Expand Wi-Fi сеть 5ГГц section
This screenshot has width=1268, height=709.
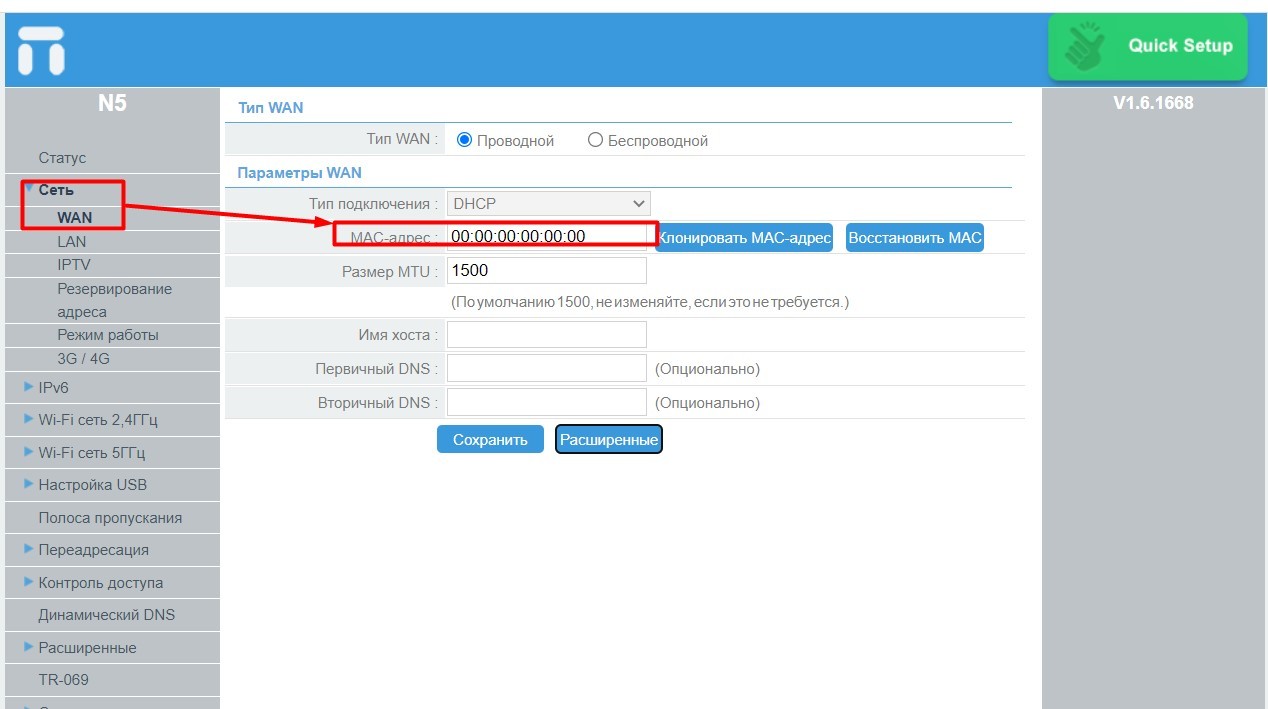coord(92,453)
